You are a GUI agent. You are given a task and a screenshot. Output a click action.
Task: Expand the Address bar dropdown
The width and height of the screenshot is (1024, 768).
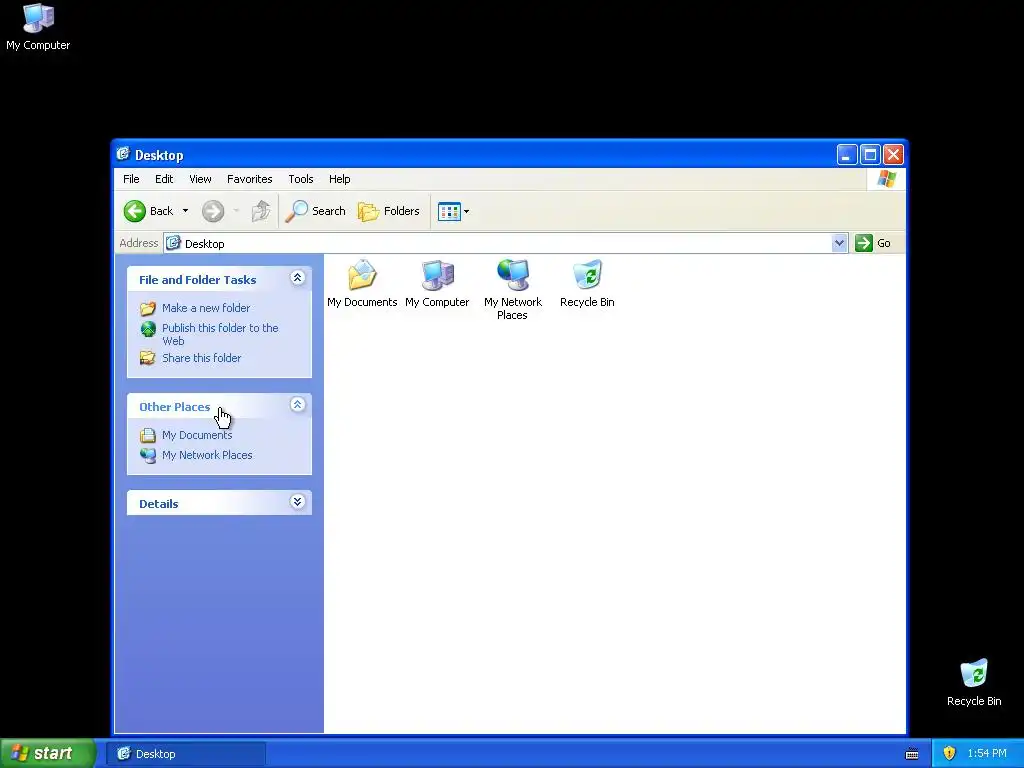pyautogui.click(x=840, y=243)
